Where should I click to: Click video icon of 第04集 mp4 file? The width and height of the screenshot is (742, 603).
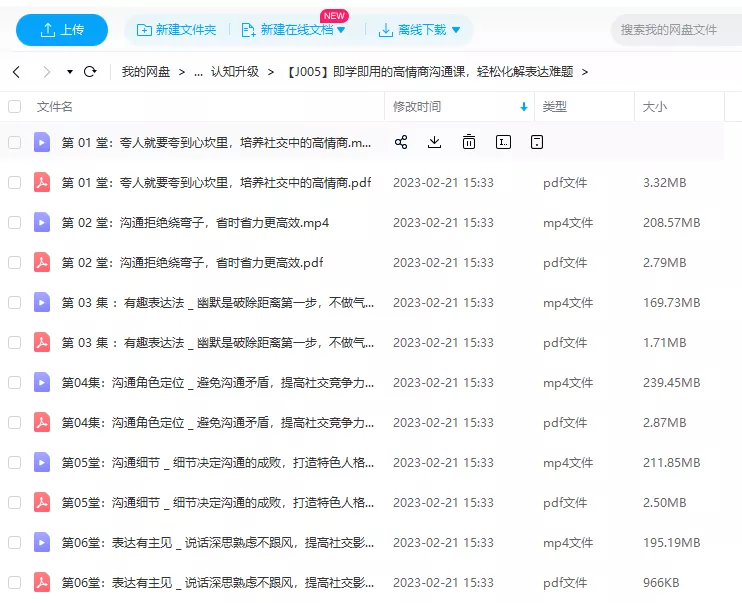[42, 382]
